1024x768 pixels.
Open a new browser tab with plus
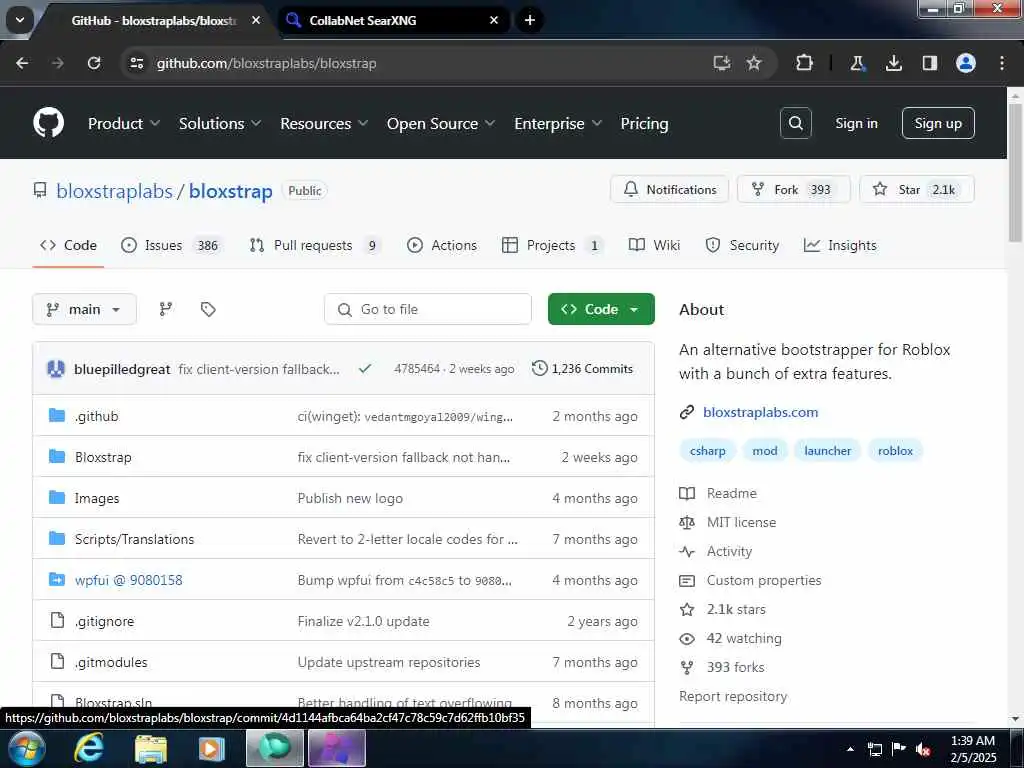tap(530, 20)
